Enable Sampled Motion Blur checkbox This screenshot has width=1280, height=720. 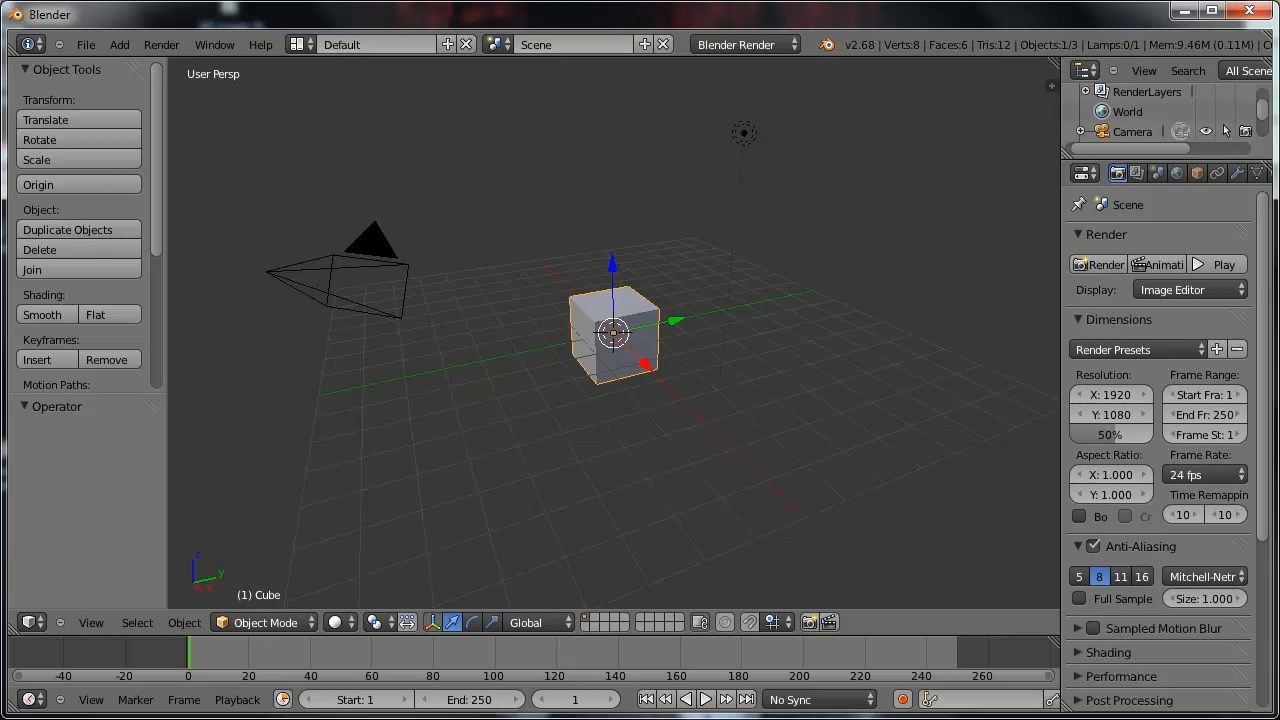[1093, 628]
